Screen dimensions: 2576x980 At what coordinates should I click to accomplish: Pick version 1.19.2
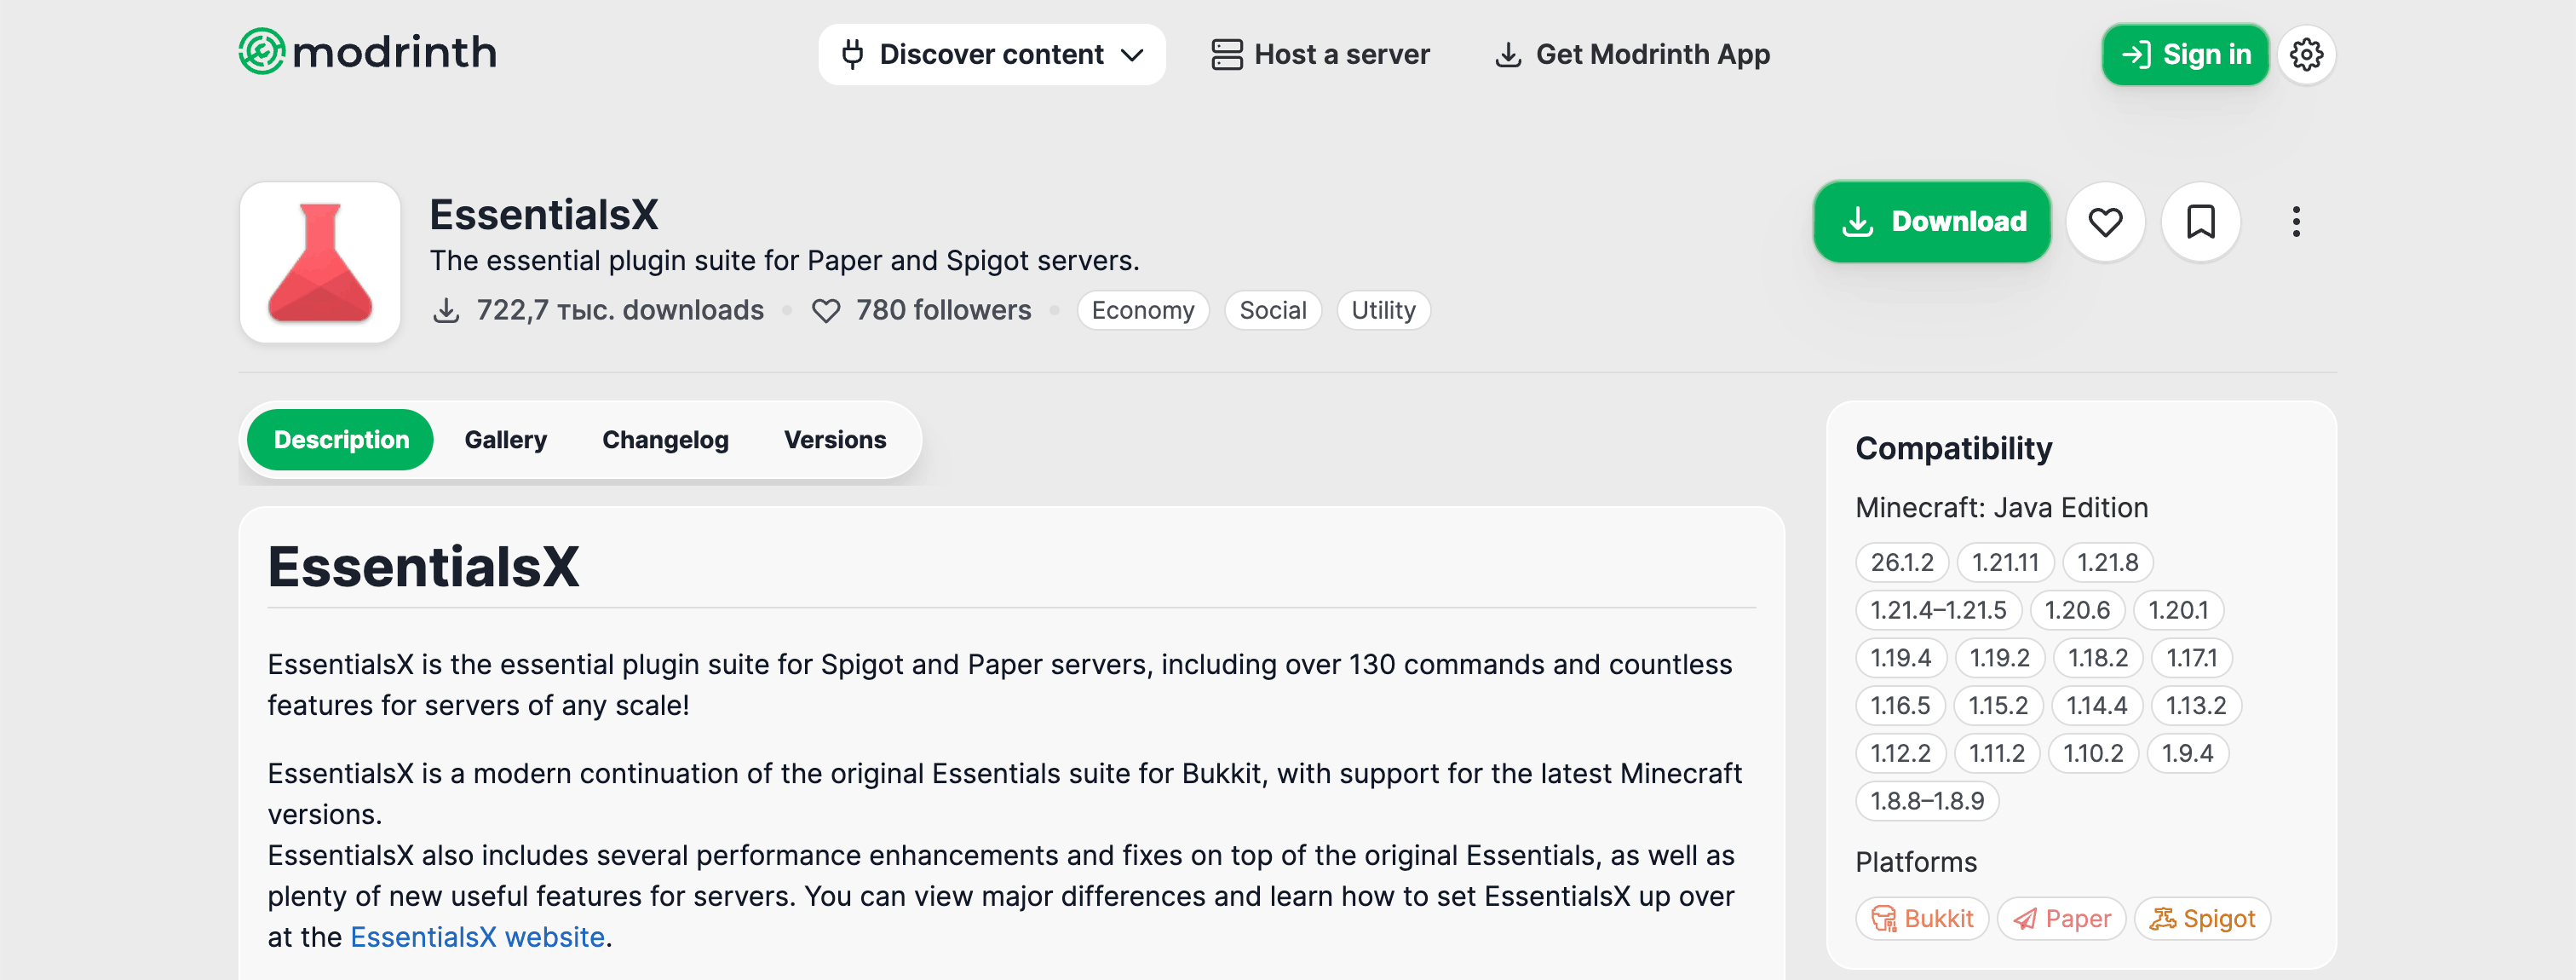coord(1999,658)
